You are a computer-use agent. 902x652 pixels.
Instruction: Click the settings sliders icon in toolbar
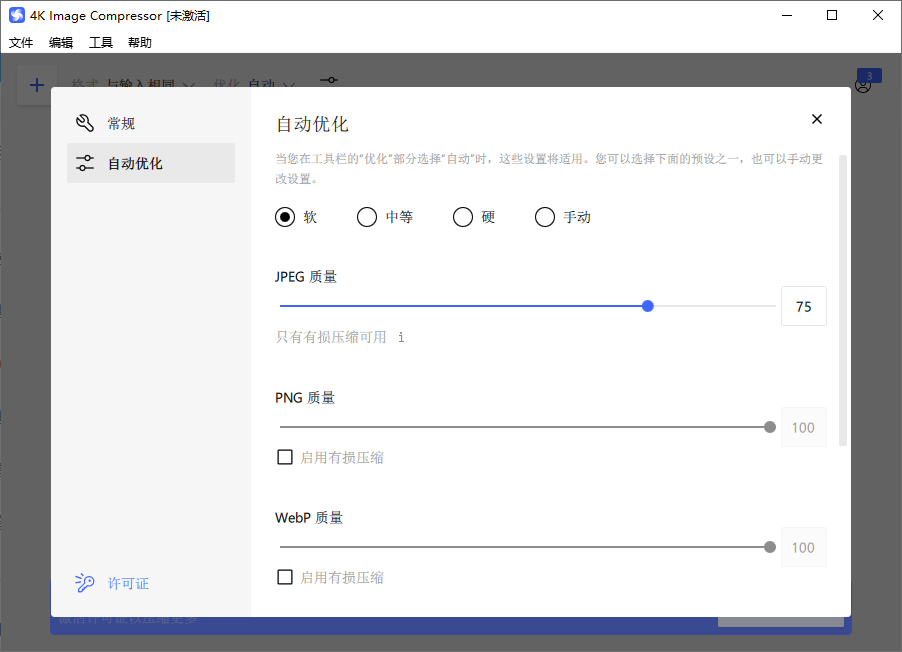click(x=329, y=80)
